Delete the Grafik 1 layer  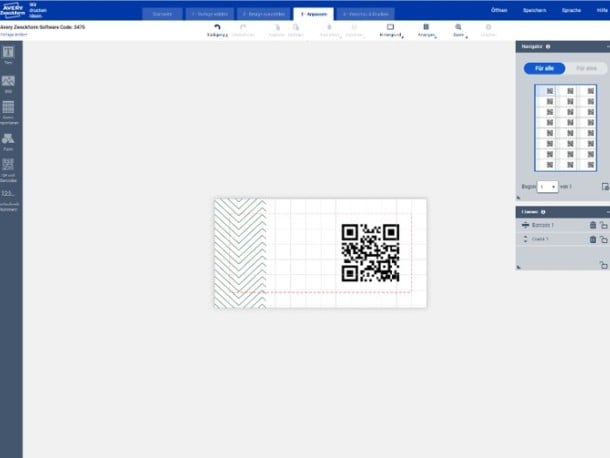tap(593, 239)
